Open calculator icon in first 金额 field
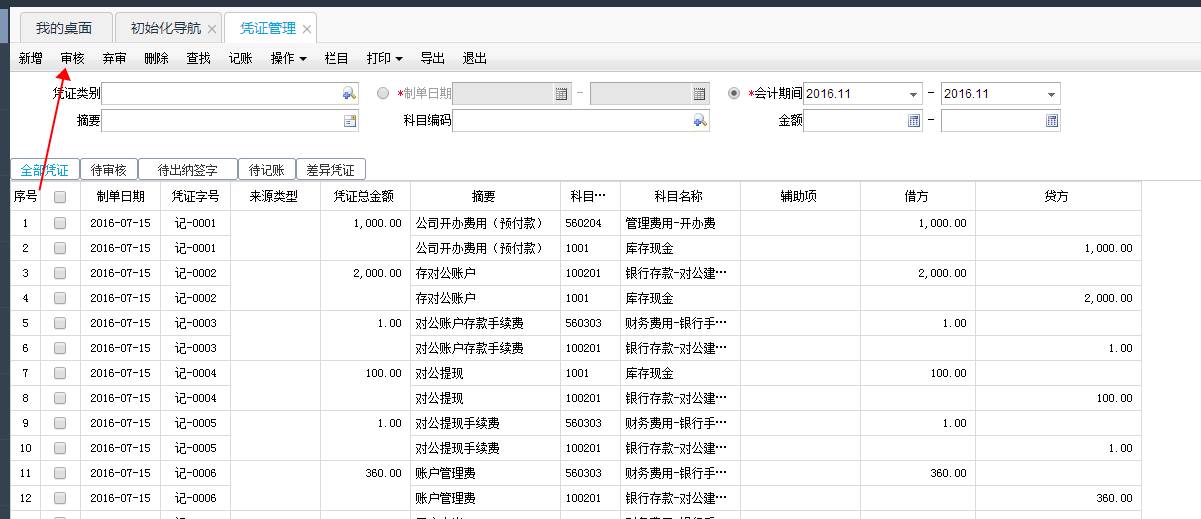This screenshot has height=519, width=1201. [x=913, y=121]
